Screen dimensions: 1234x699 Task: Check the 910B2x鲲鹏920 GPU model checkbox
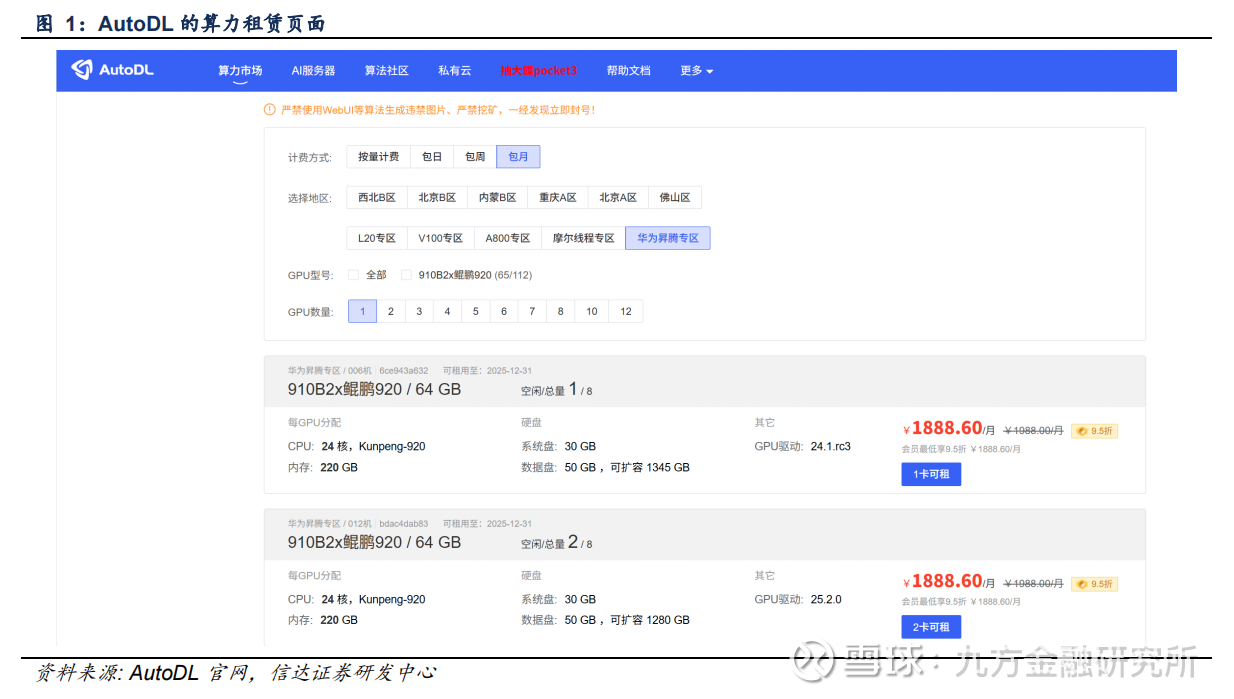tap(406, 275)
